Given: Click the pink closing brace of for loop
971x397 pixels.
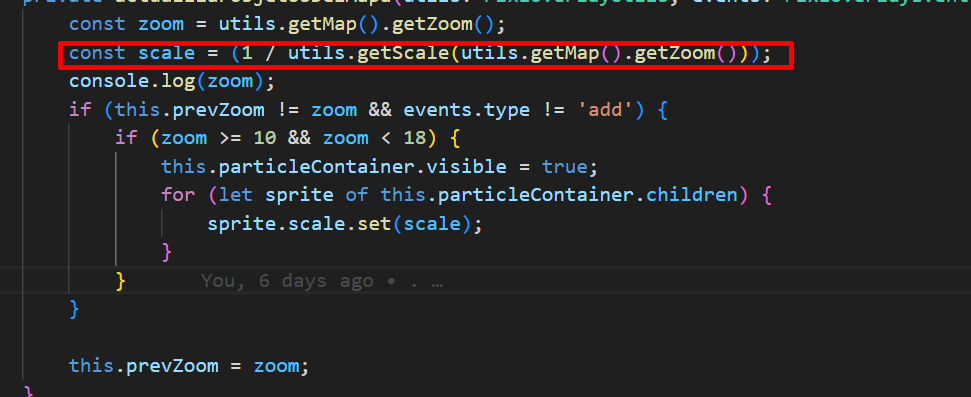Looking at the screenshot, I should coord(167,252).
